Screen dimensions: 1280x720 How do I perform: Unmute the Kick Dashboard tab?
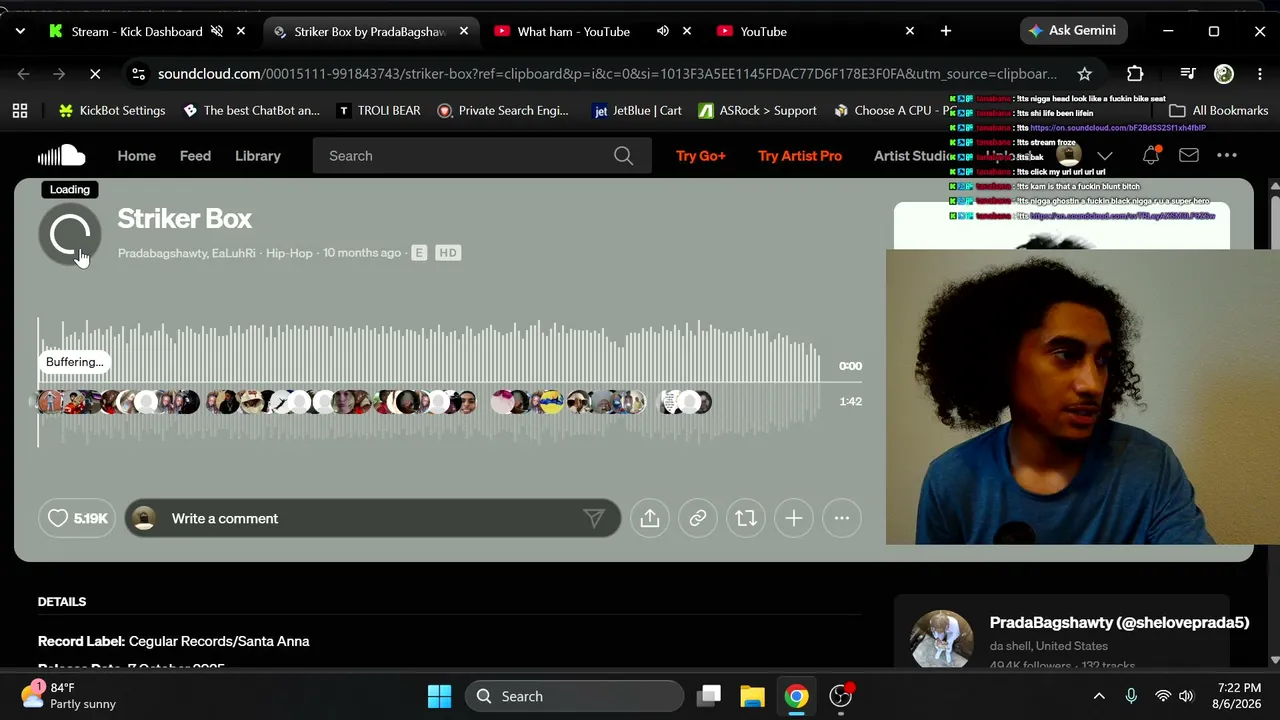point(217,32)
